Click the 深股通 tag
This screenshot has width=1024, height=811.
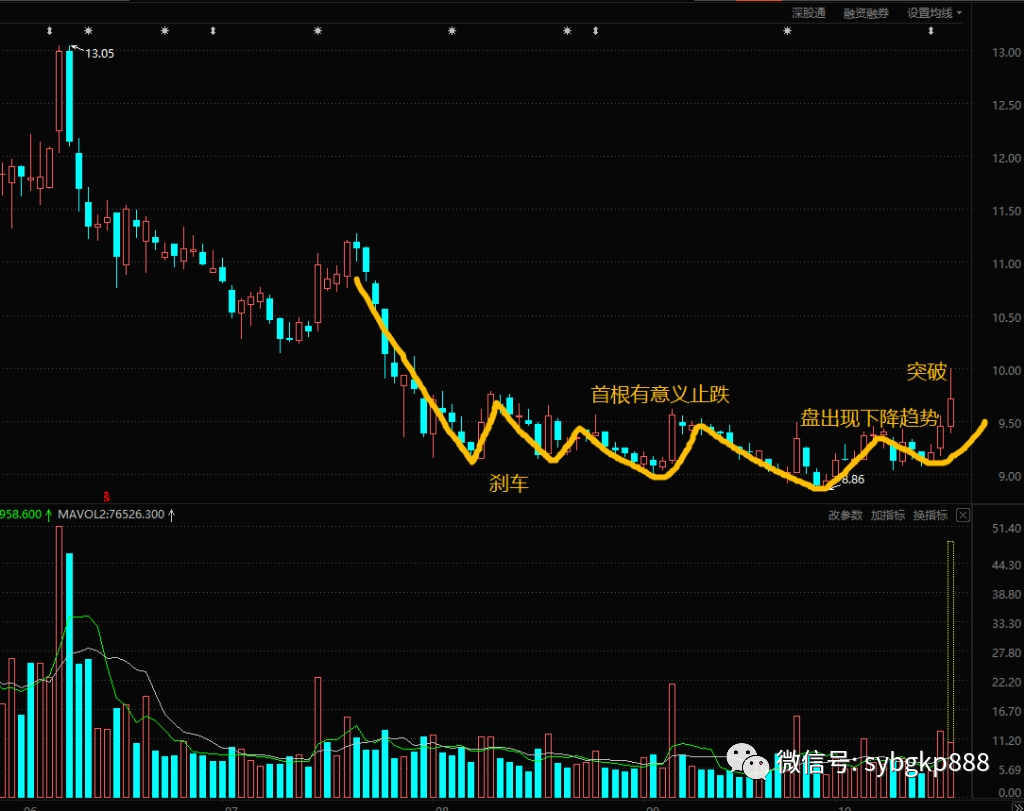pos(808,13)
